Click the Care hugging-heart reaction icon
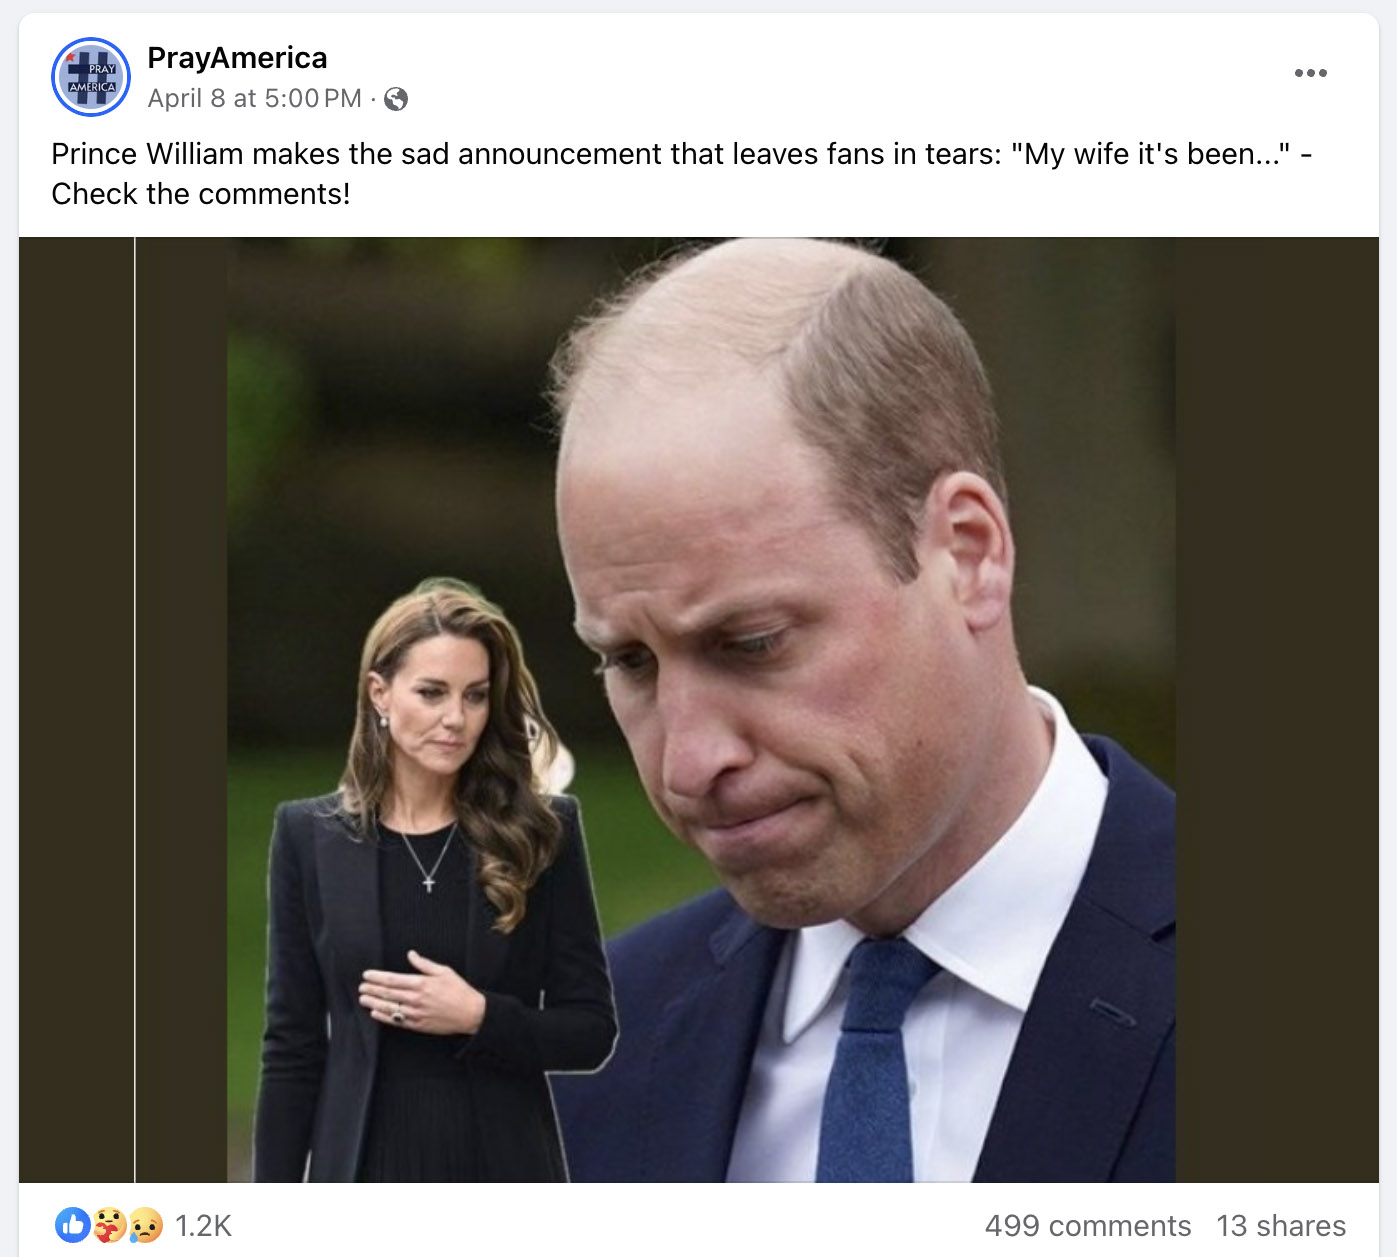1397x1257 pixels. pyautogui.click(x=109, y=1225)
